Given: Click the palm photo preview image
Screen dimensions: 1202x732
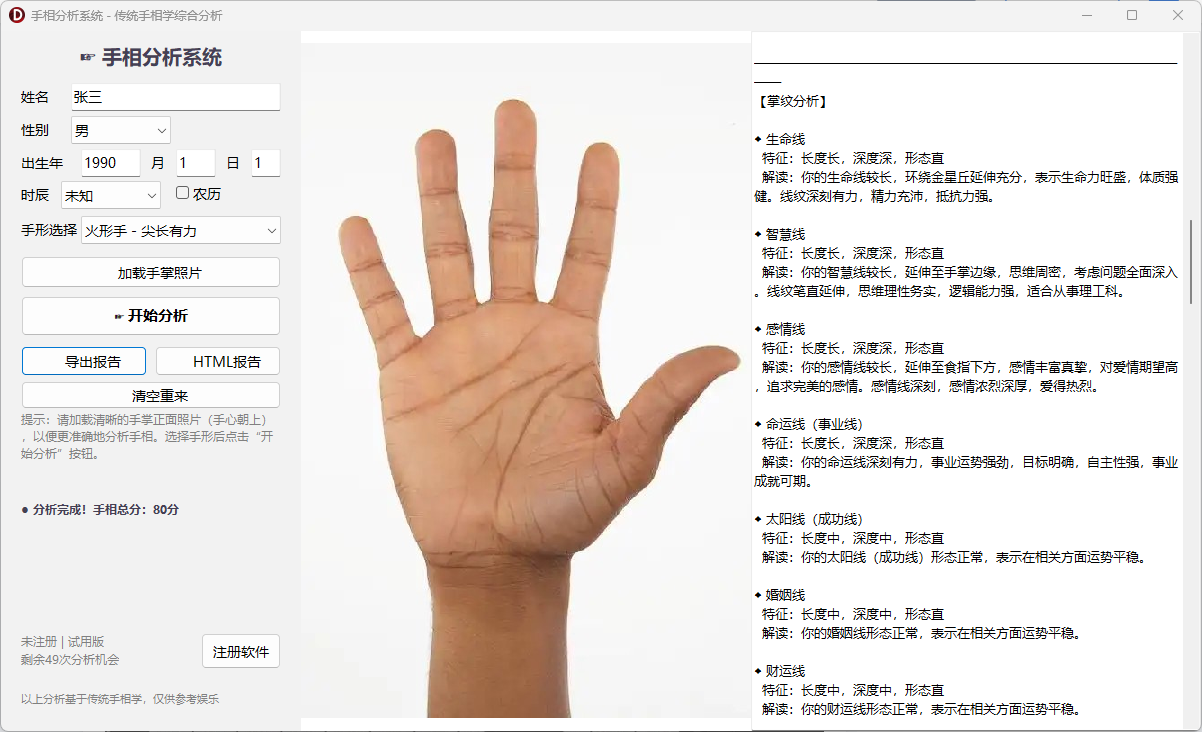Looking at the screenshot, I should [525, 375].
